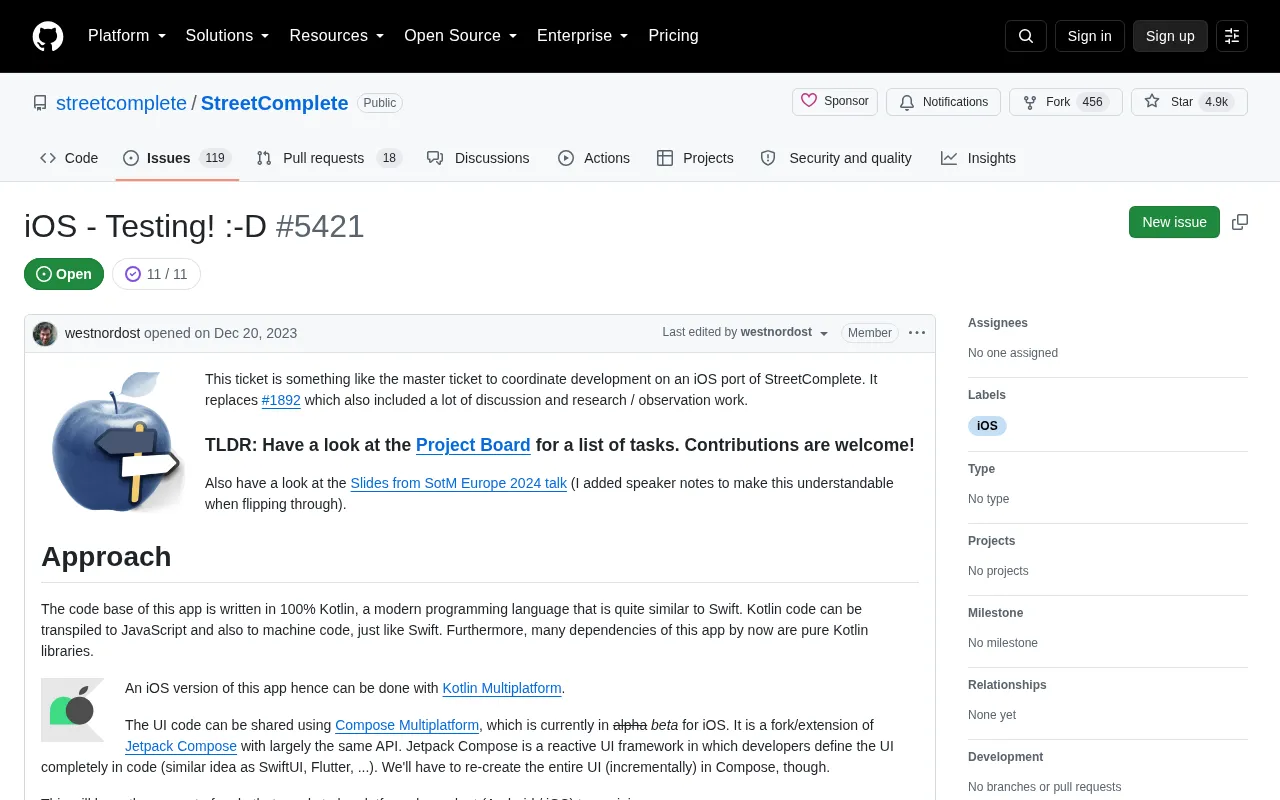Expand the Resources menu
1280x800 pixels.
point(337,36)
